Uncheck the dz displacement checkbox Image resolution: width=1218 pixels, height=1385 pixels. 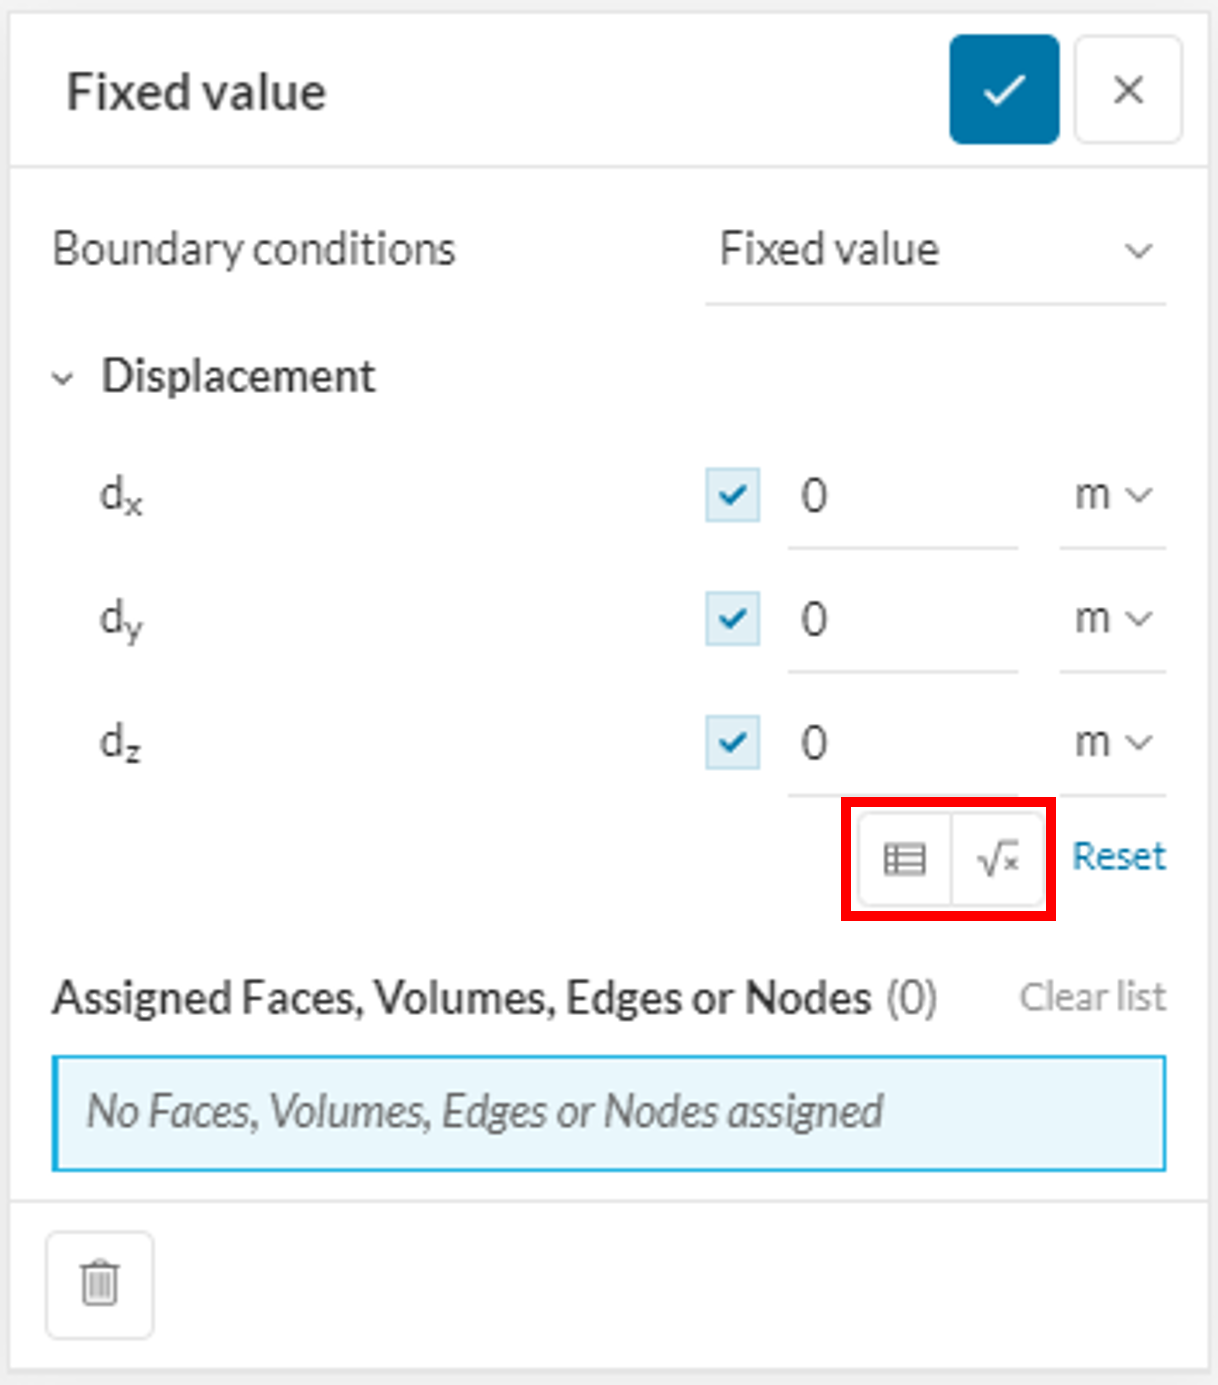tap(732, 742)
